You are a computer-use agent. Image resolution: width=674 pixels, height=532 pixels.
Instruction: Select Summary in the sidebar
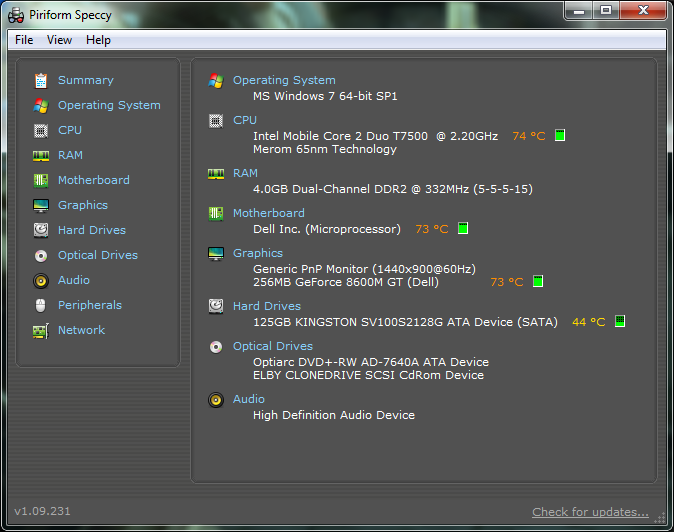point(86,80)
